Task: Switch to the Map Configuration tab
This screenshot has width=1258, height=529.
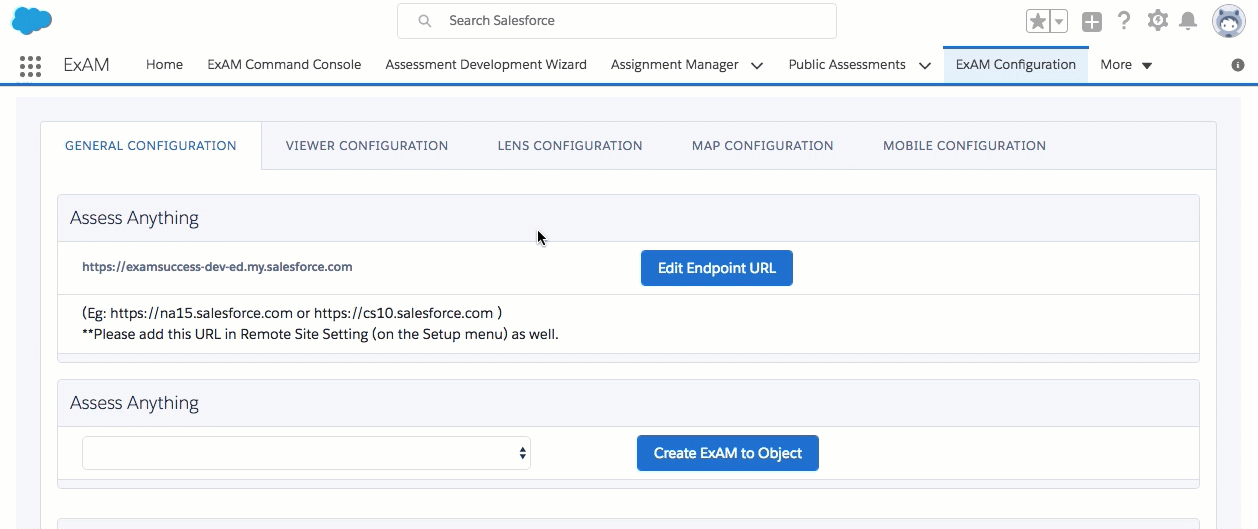Action: (x=762, y=146)
